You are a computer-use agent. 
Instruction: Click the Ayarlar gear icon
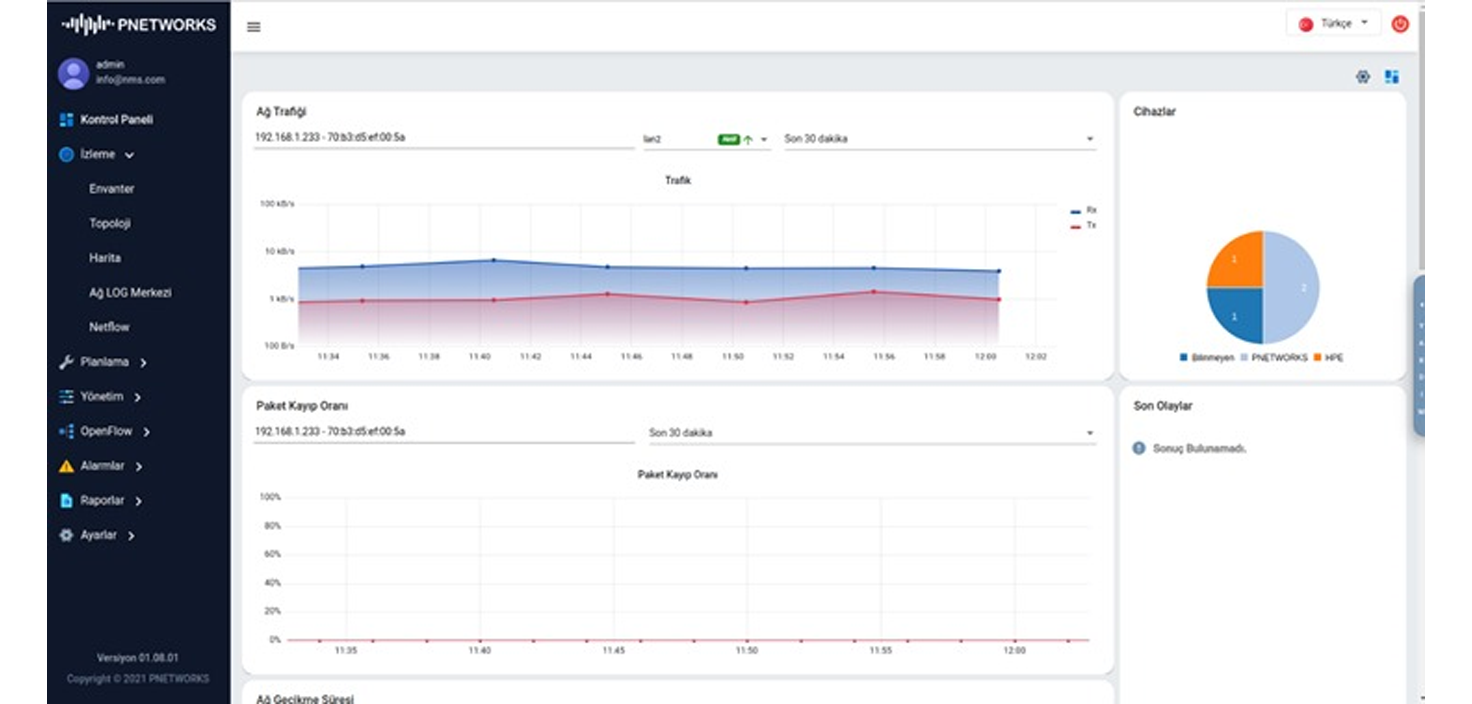pyautogui.click(x=66, y=536)
